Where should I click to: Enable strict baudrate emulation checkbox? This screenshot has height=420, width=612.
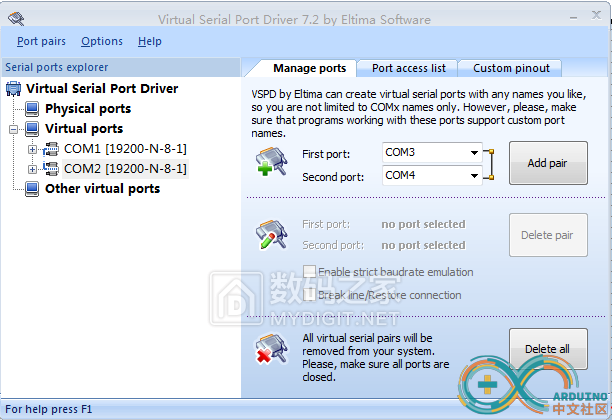[310, 272]
